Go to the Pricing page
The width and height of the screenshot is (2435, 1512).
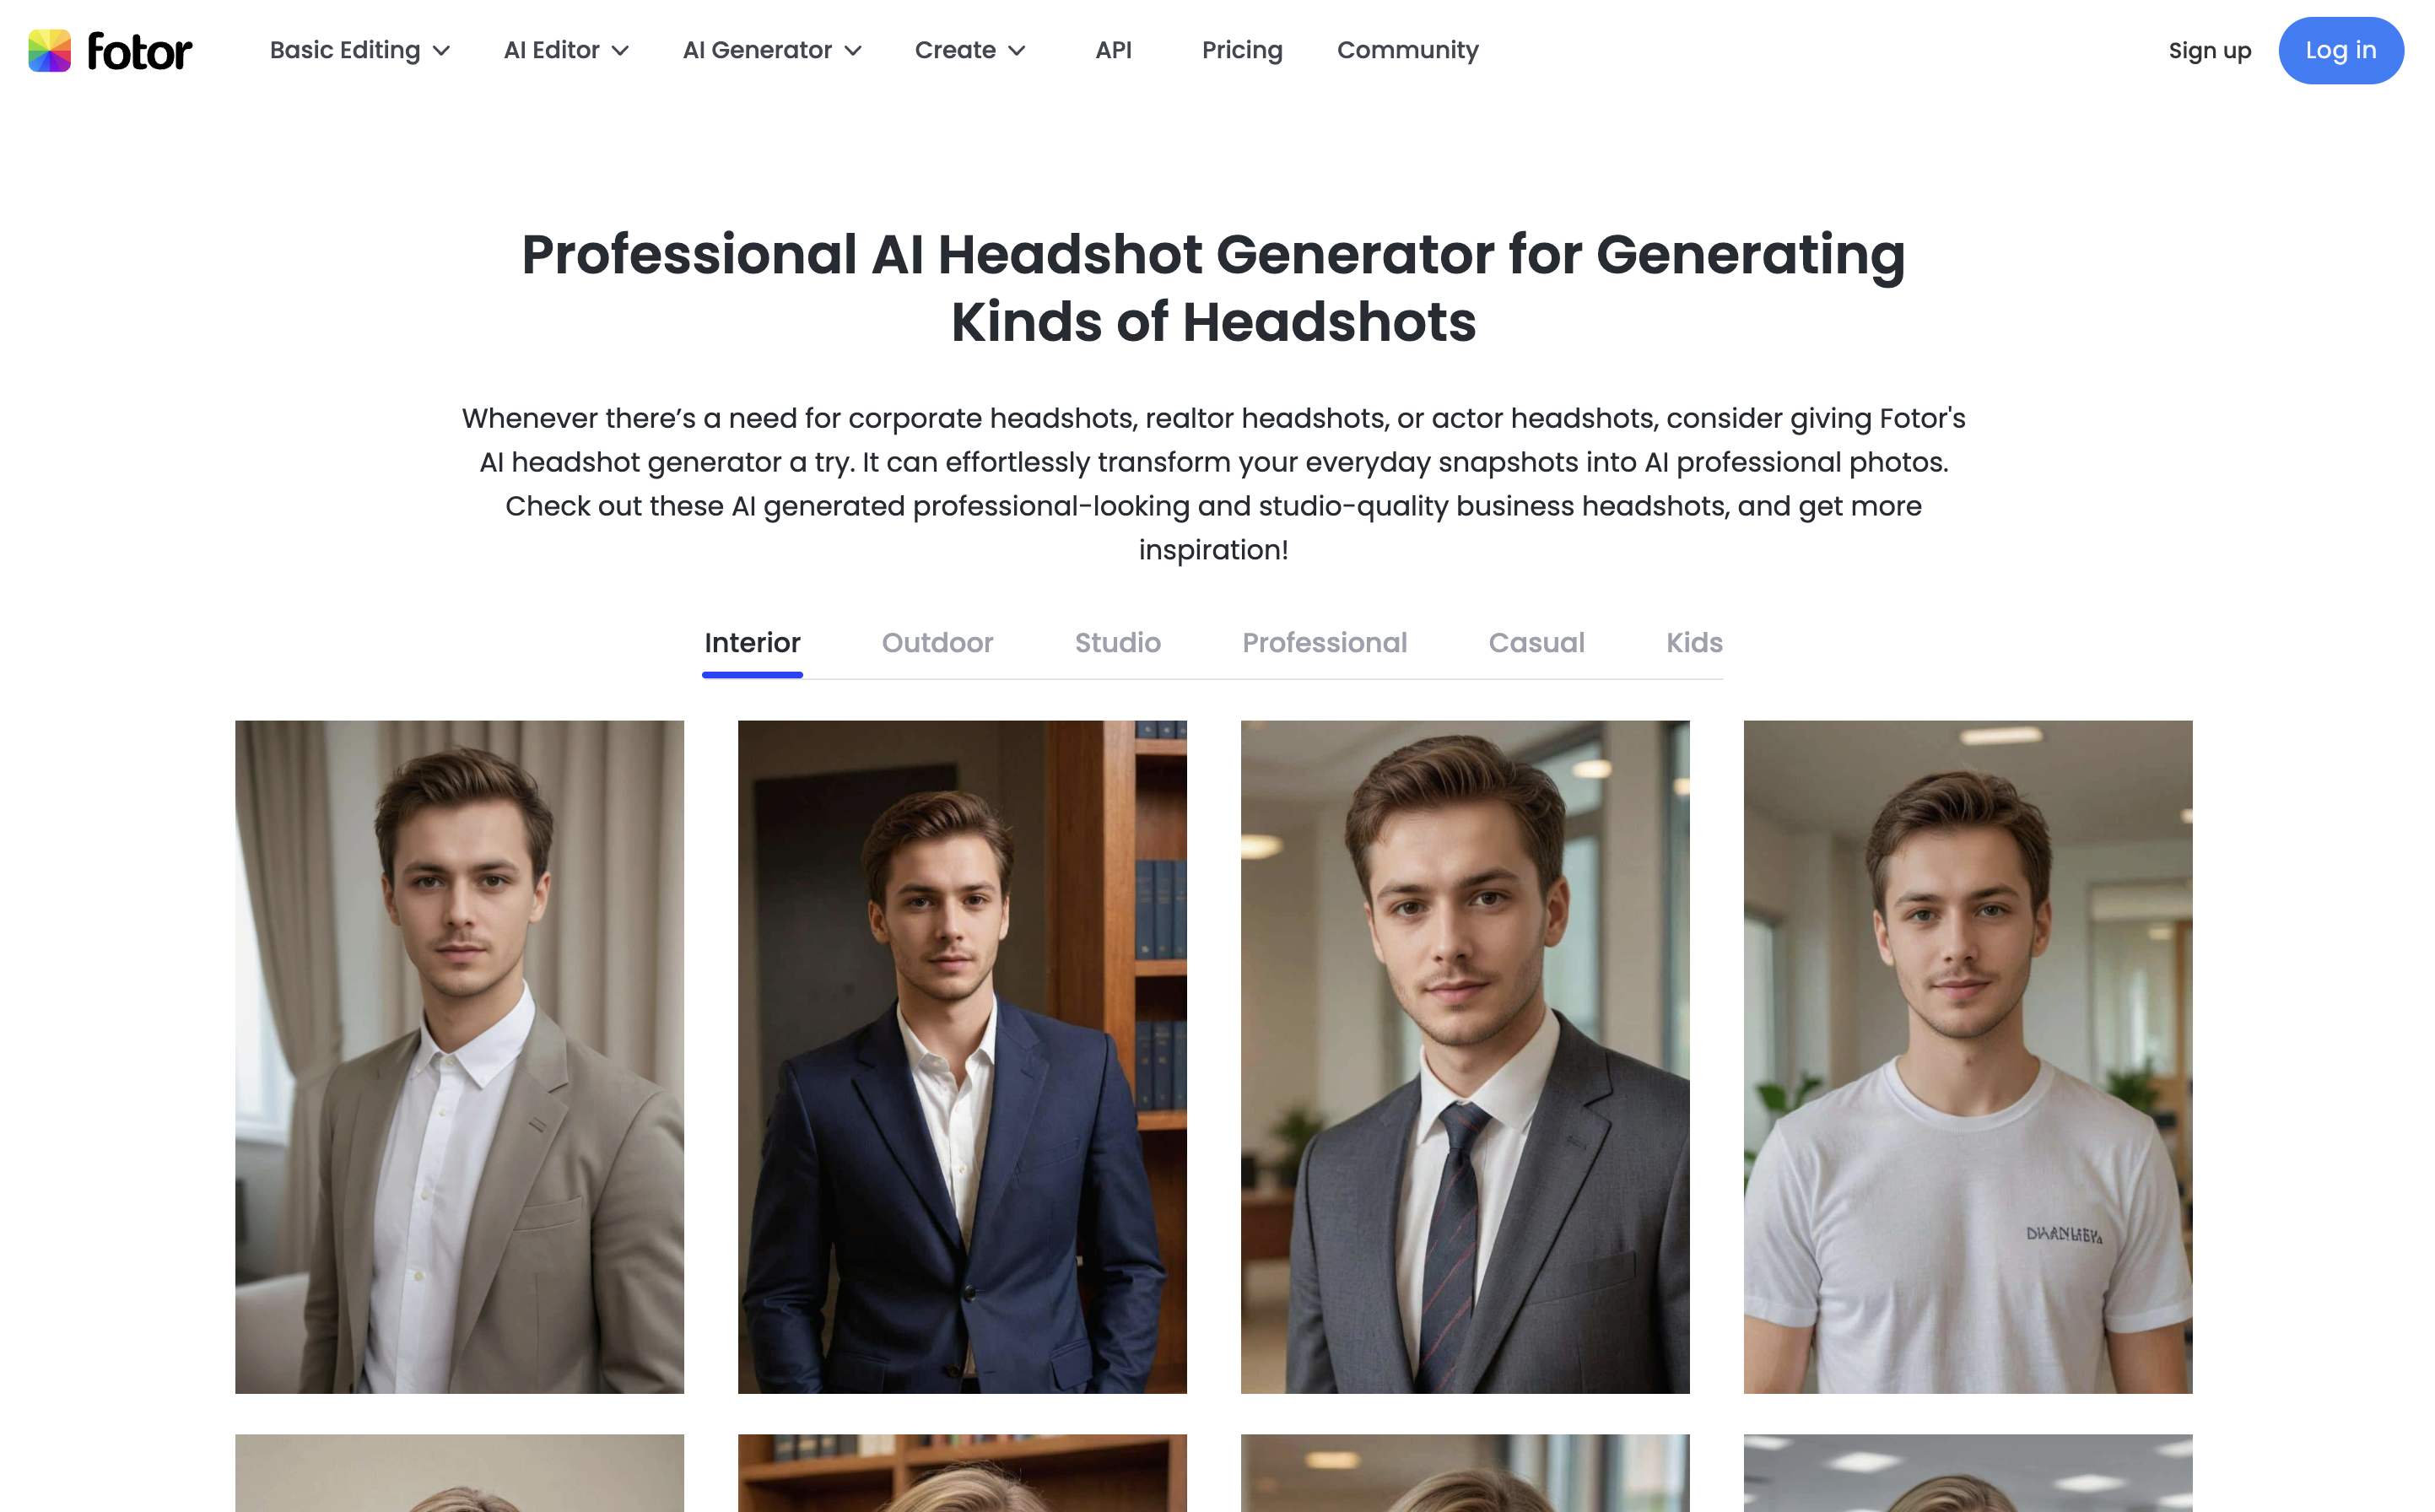point(1242,50)
